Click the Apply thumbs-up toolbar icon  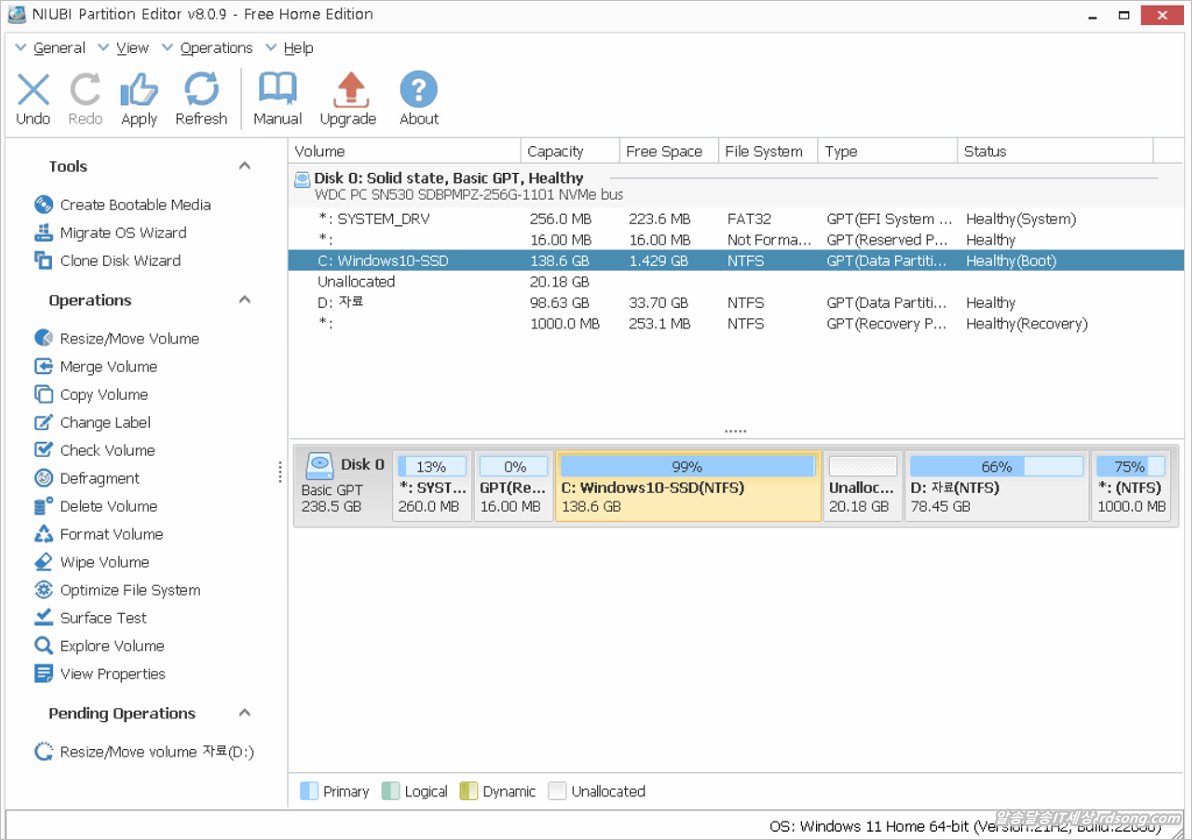pyautogui.click(x=139, y=99)
